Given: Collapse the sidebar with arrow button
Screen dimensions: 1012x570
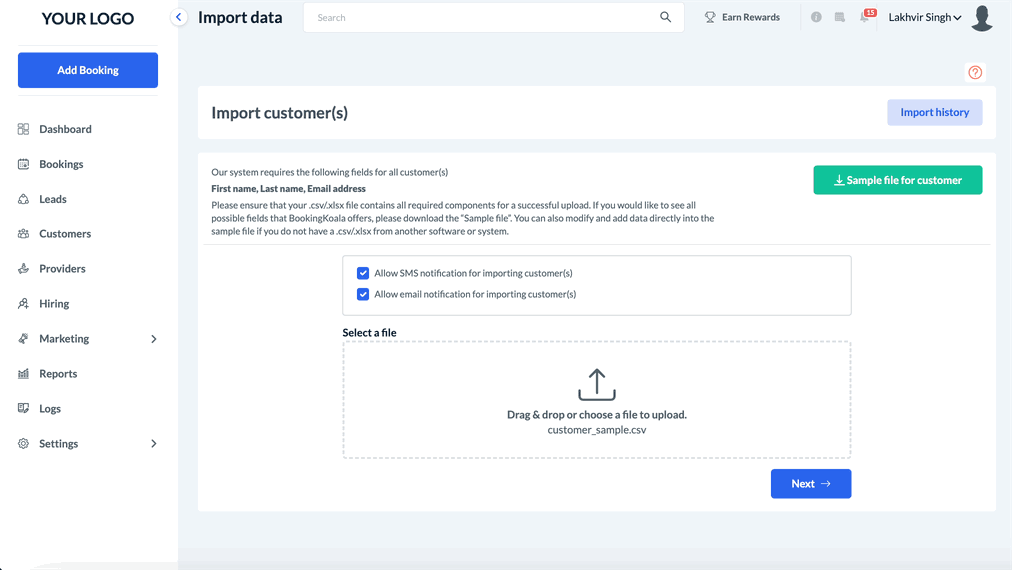Looking at the screenshot, I should pyautogui.click(x=179, y=17).
